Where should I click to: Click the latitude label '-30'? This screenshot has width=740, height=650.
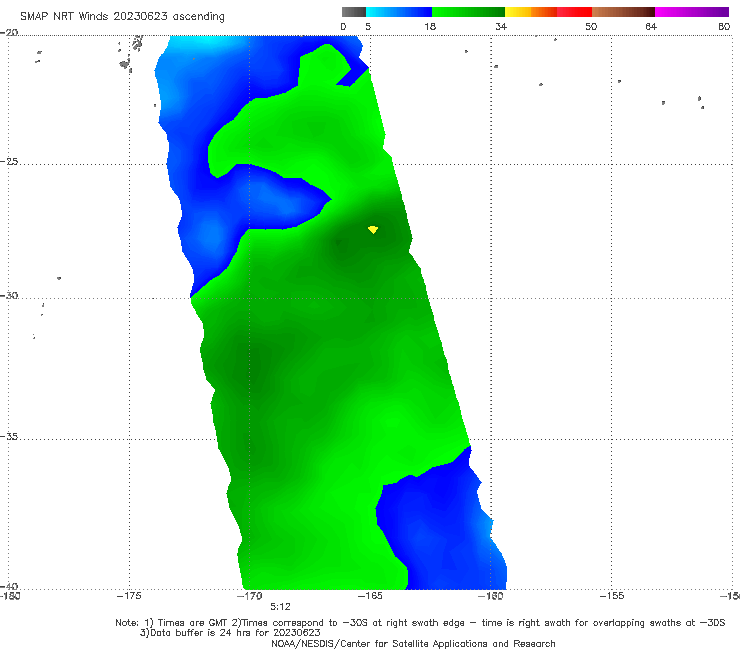click(x=9, y=295)
